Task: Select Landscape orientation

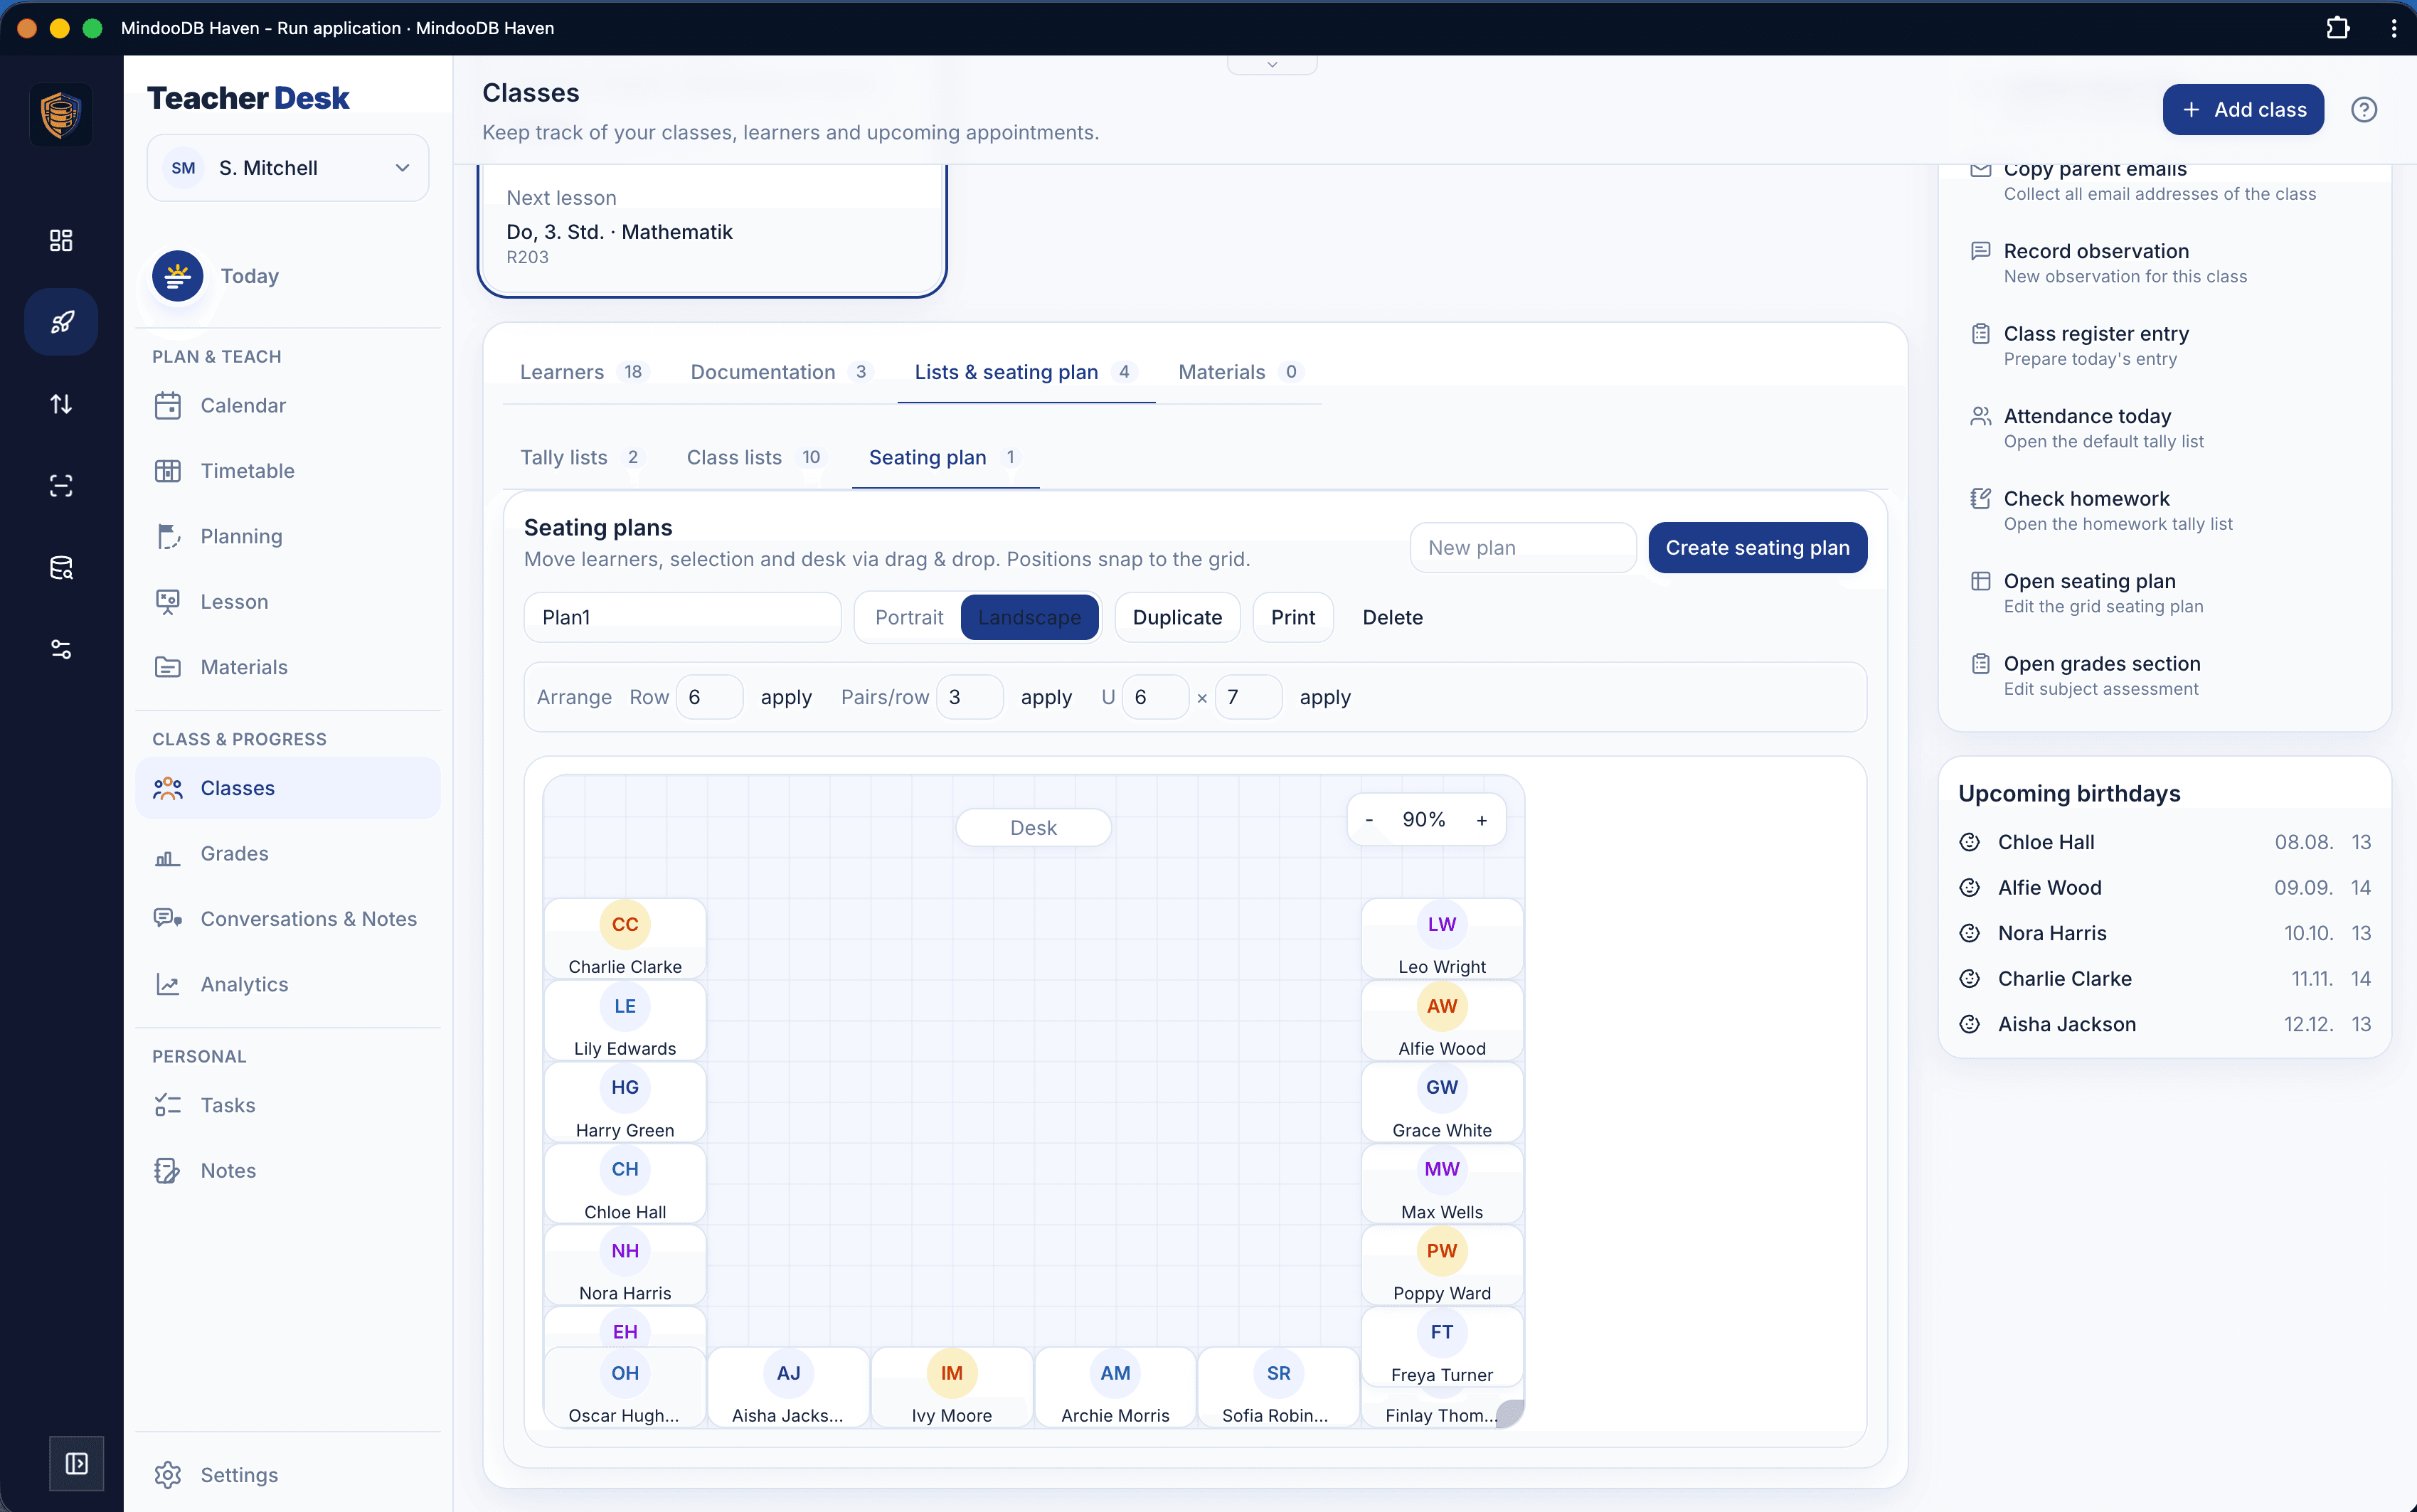Action: (x=1029, y=617)
